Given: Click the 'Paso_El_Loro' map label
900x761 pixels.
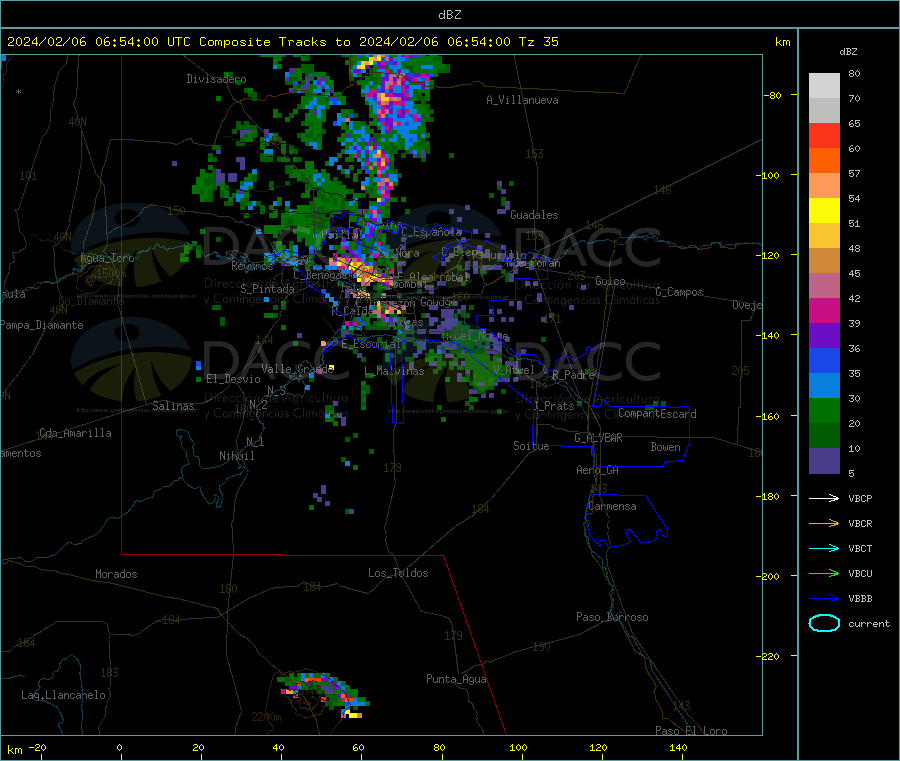Looking at the screenshot, I should pos(691,731).
